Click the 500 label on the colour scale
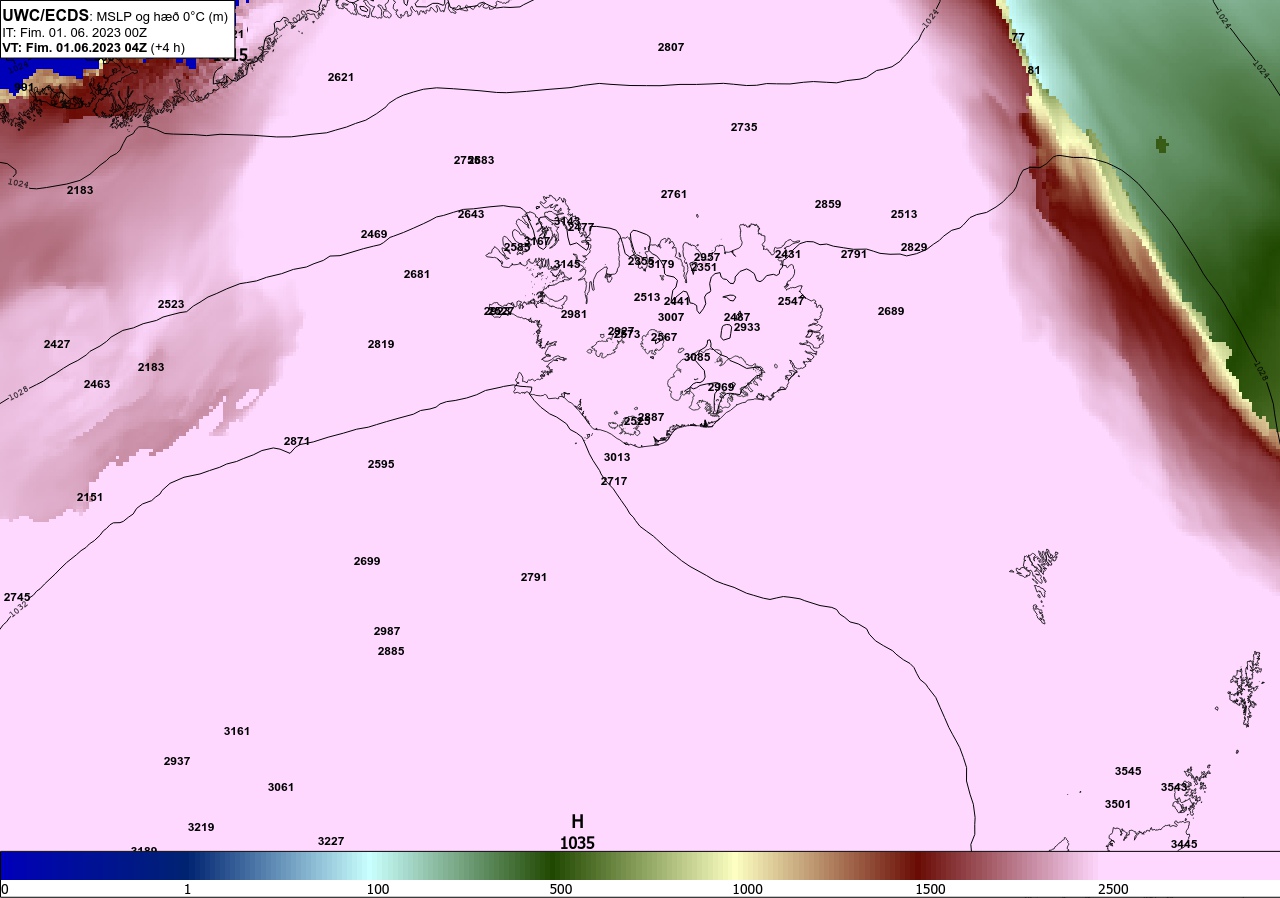Viewport: 1280px width, 898px height. [x=561, y=889]
